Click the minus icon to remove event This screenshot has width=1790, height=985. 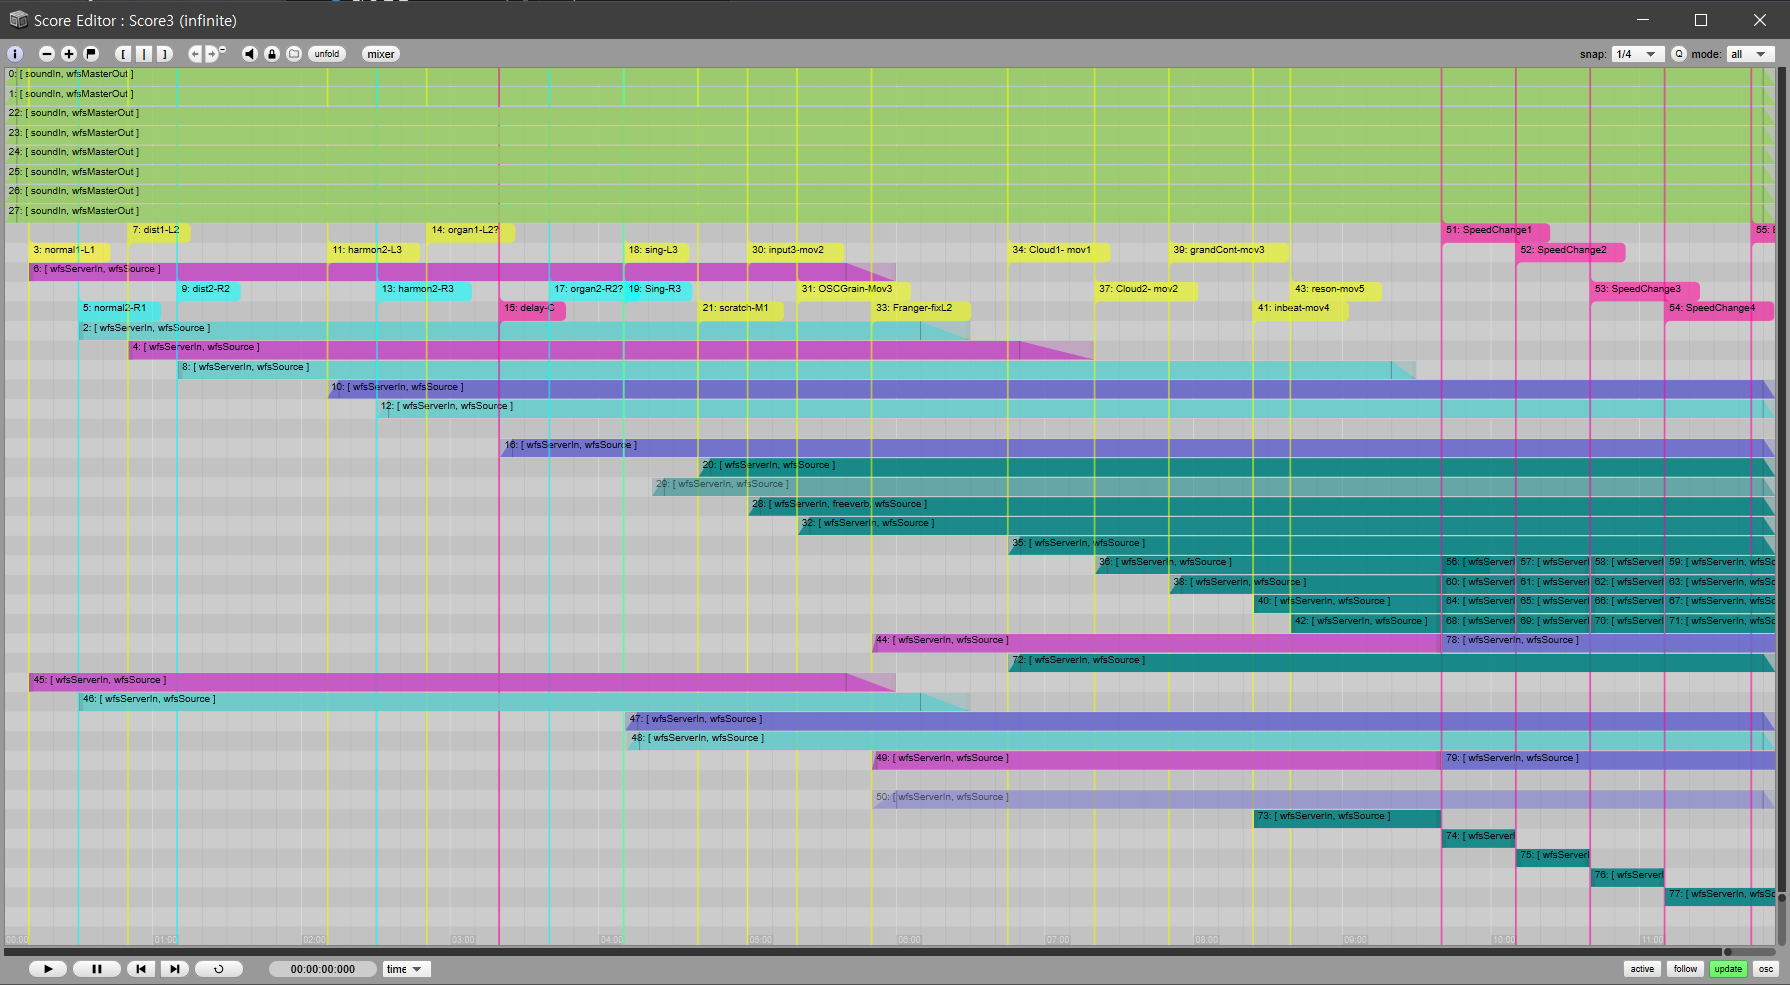click(47, 54)
